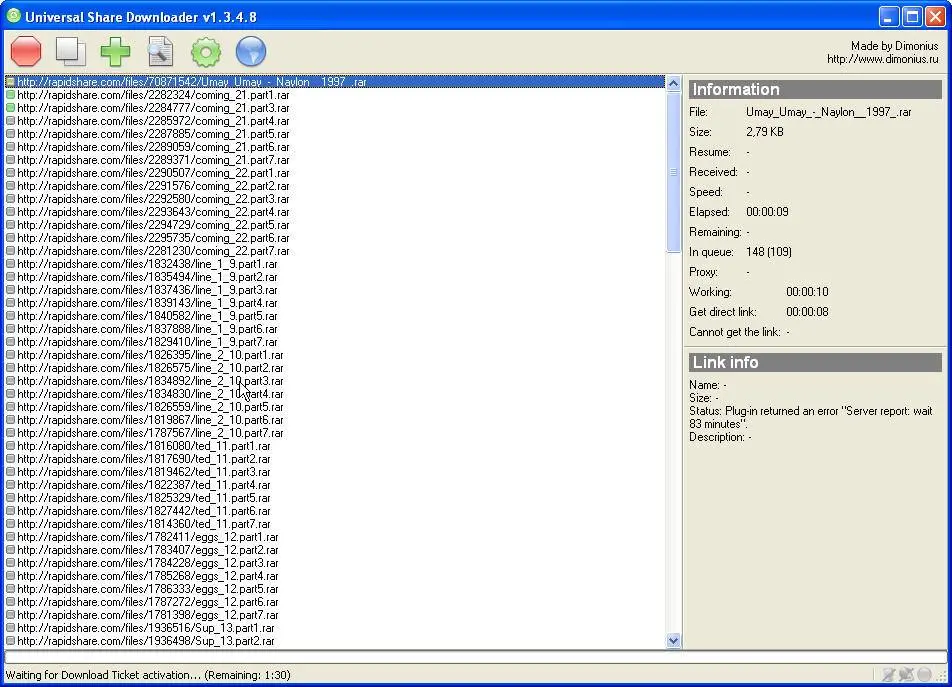This screenshot has width=952, height=687.
Task: Click status icon of Umay_Umay Naylon row
Action: [10, 82]
